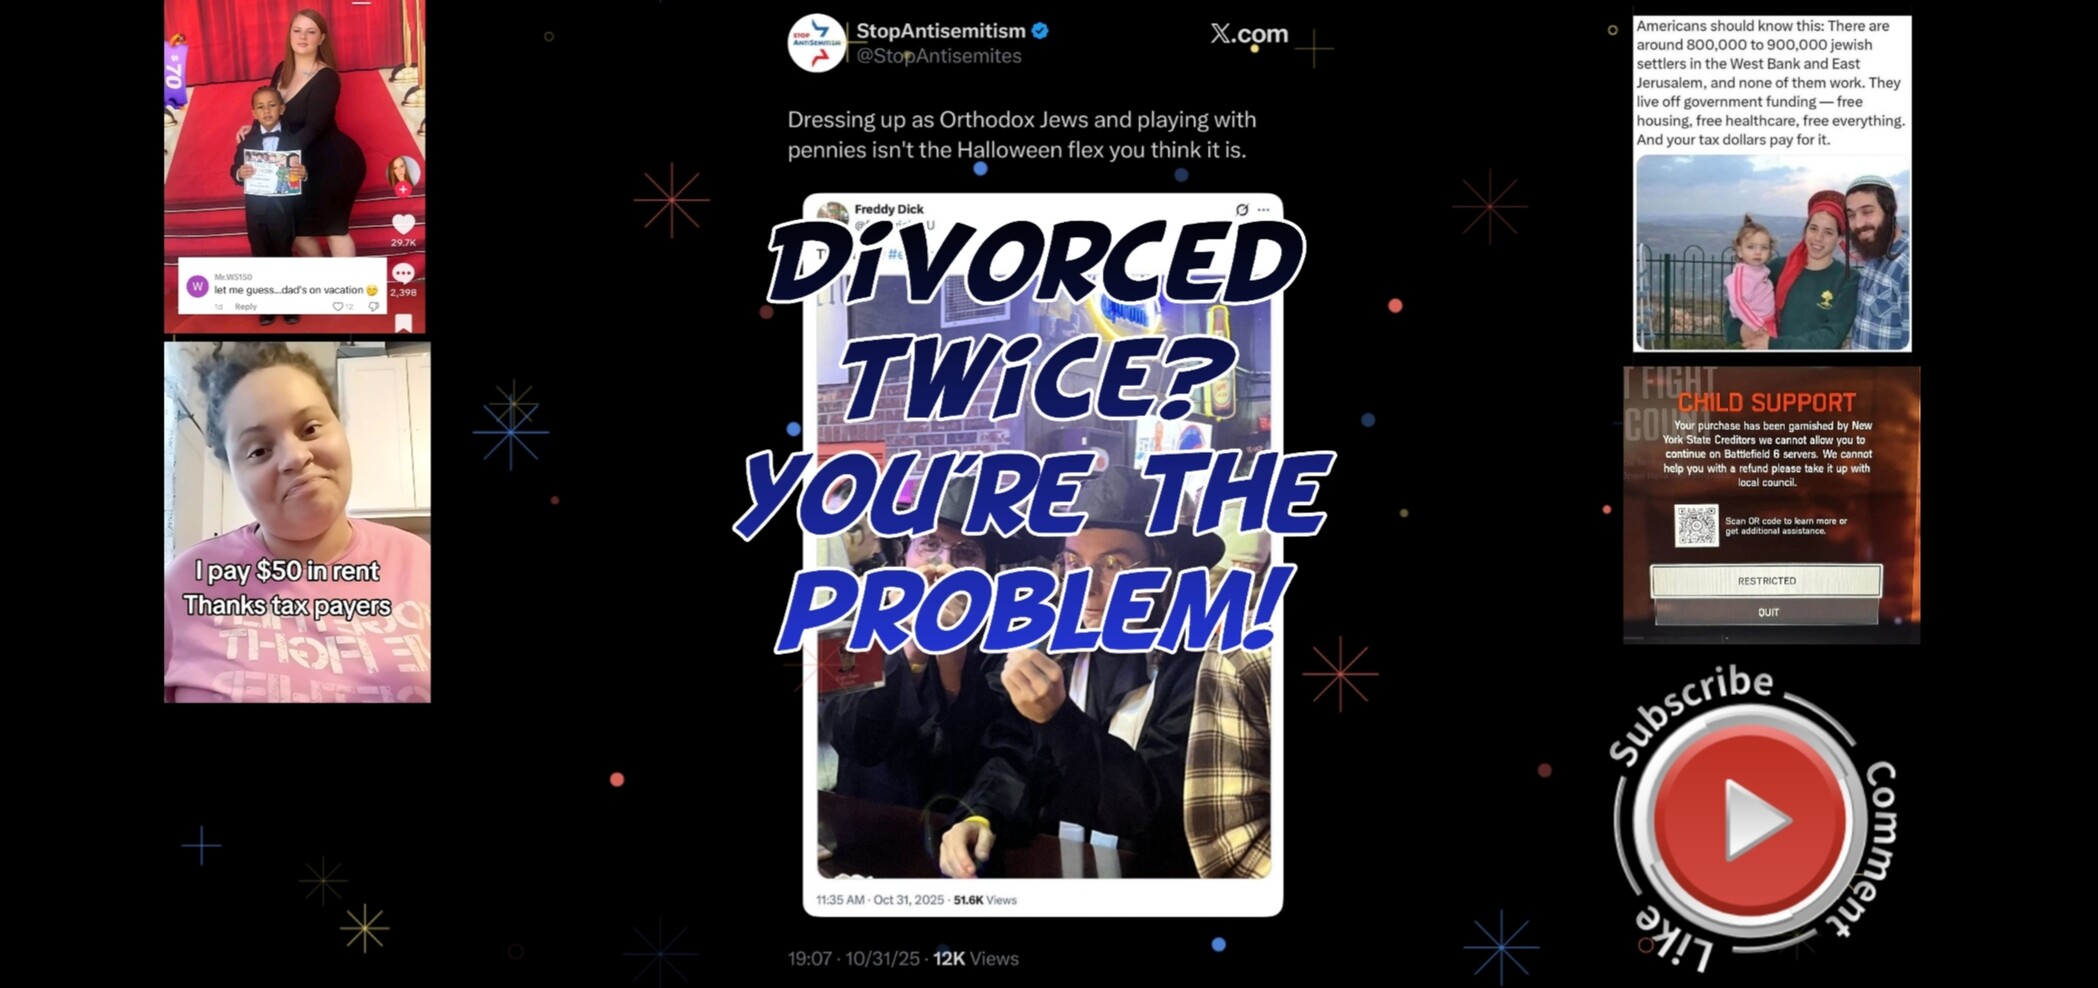Open the @StopAntisemites handle link
The width and height of the screenshot is (2098, 988).
(x=939, y=56)
